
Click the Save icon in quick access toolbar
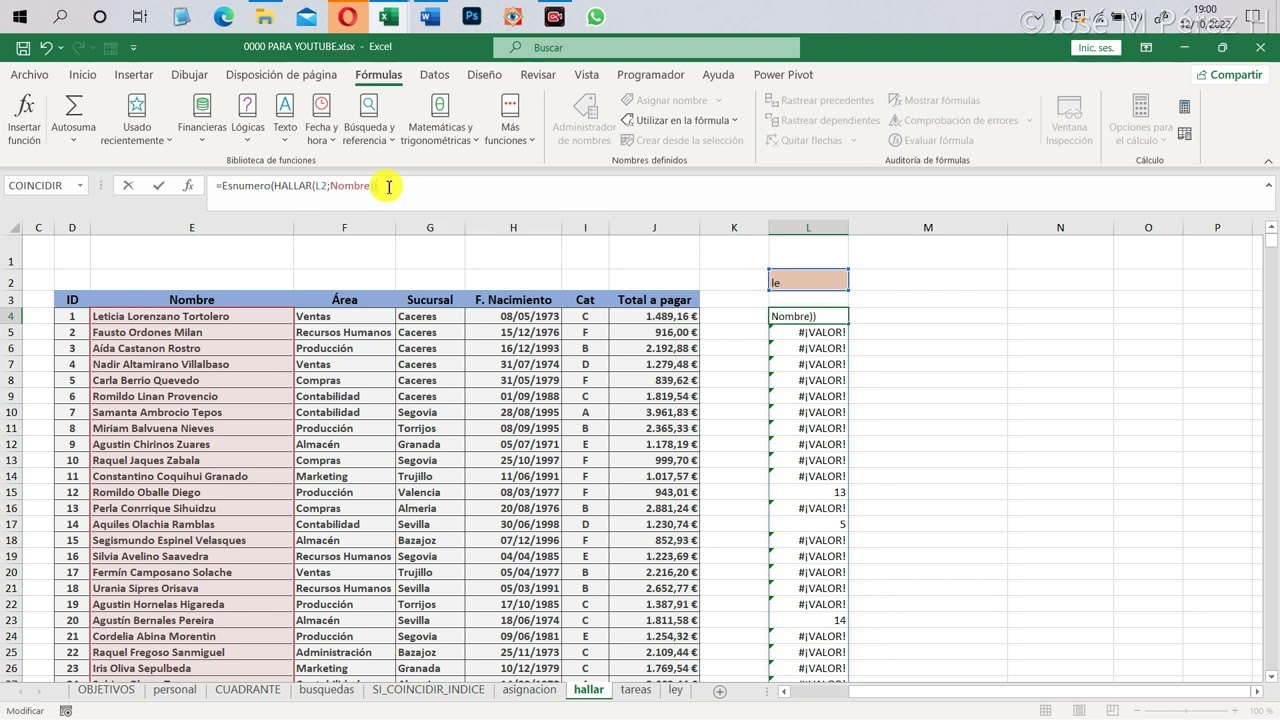(x=23, y=47)
